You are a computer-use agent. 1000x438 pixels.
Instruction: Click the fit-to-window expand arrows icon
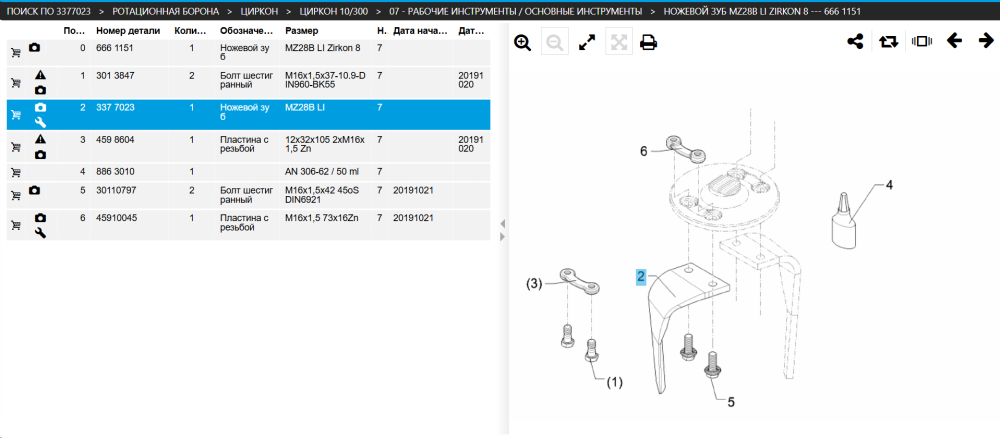[587, 43]
